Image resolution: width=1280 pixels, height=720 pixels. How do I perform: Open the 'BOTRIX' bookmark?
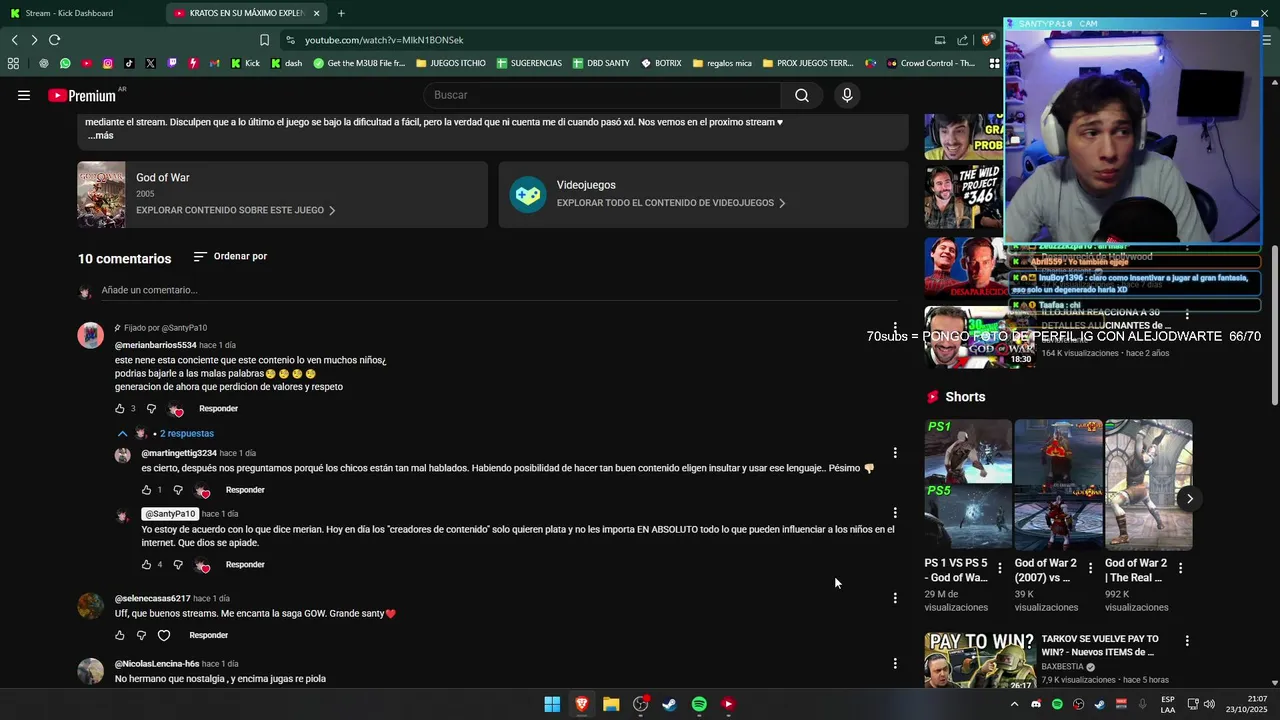click(661, 63)
